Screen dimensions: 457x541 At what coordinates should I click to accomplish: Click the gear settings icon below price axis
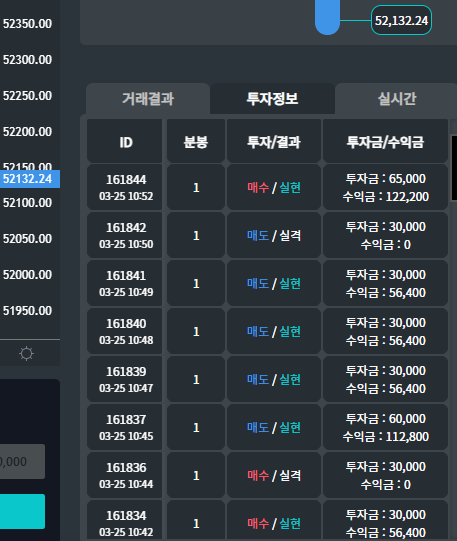tap(27, 354)
